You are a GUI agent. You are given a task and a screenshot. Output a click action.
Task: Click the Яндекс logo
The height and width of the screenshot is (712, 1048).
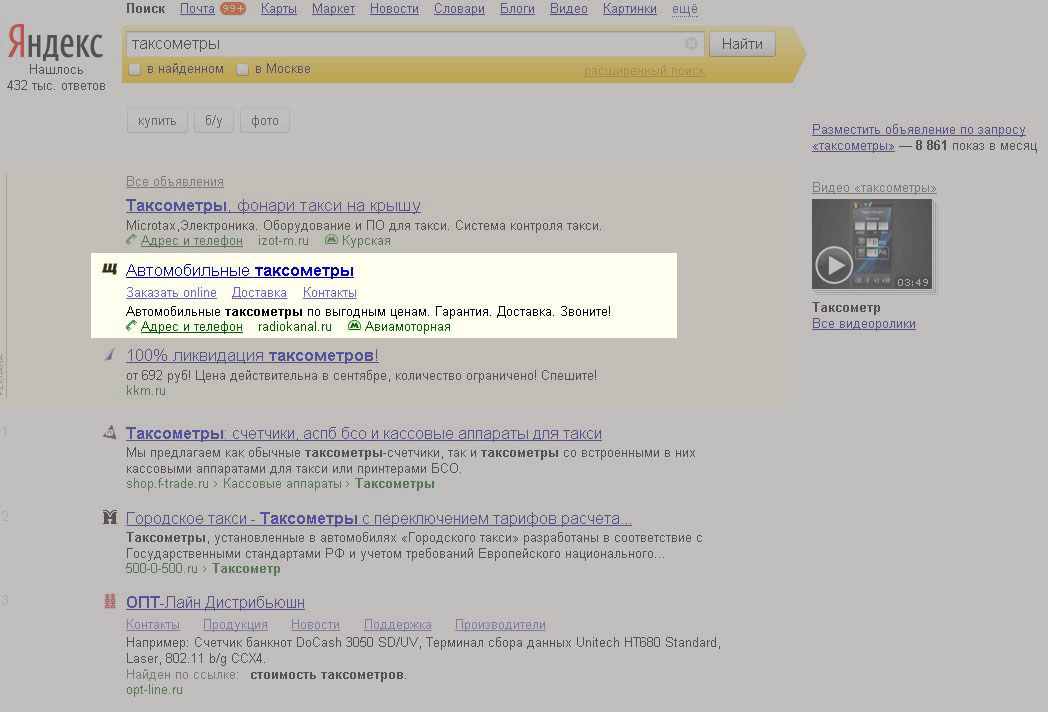[55, 43]
